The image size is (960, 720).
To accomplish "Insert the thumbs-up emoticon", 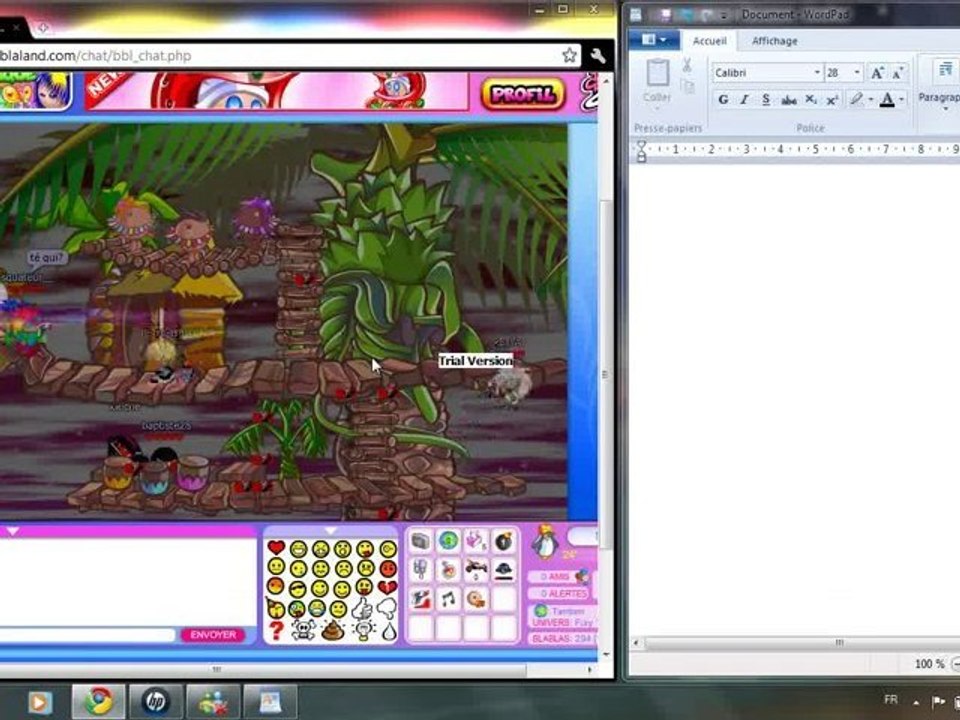I will pyautogui.click(x=363, y=609).
